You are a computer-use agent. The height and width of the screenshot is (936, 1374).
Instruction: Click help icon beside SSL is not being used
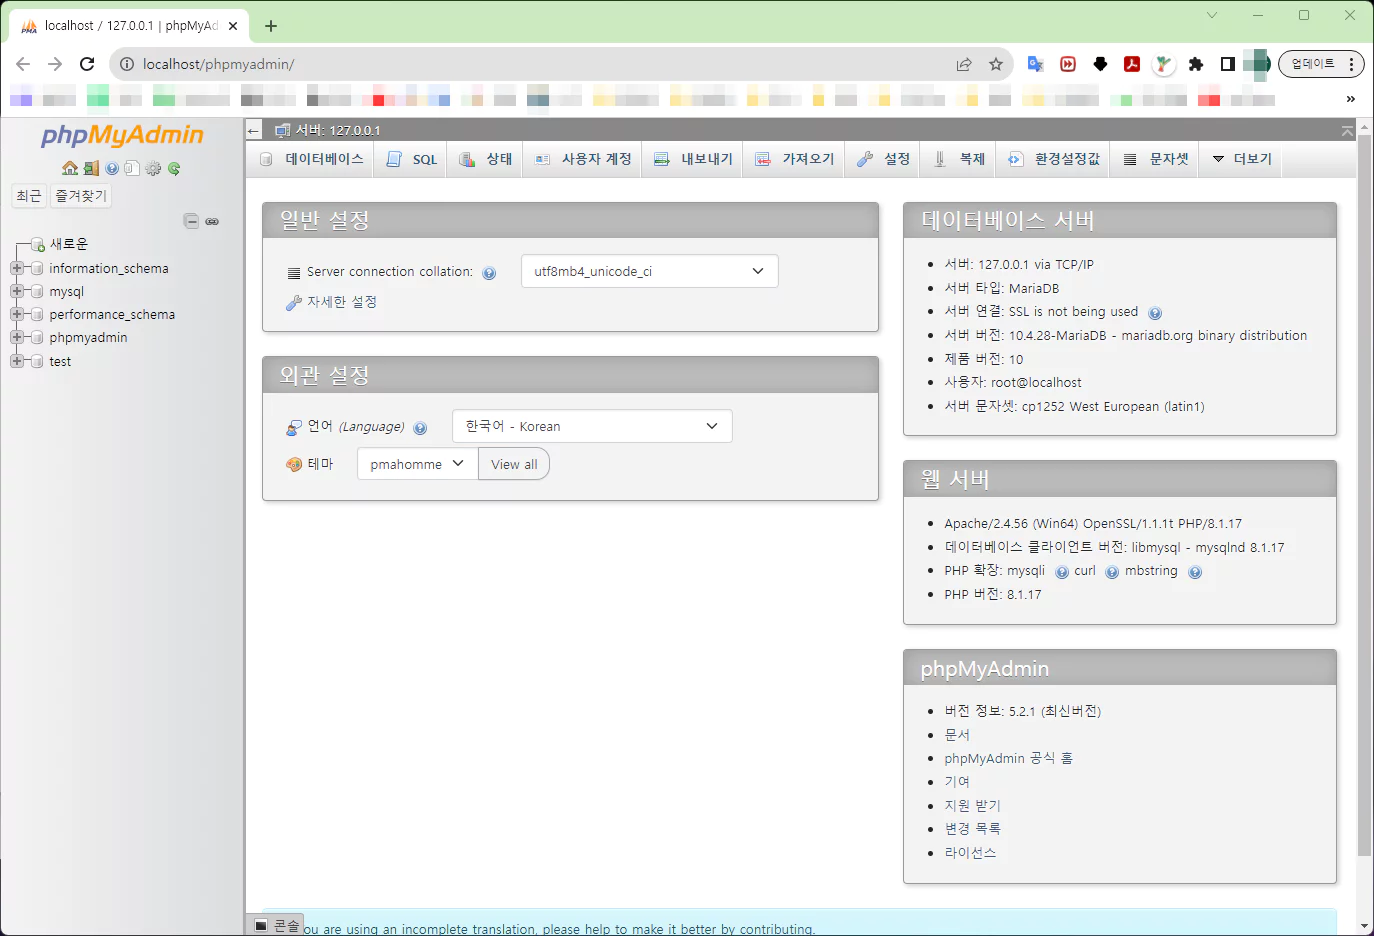(x=1155, y=313)
